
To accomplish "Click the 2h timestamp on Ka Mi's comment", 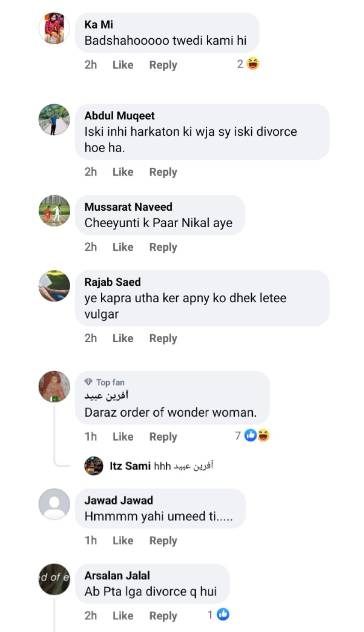I will [x=91, y=65].
